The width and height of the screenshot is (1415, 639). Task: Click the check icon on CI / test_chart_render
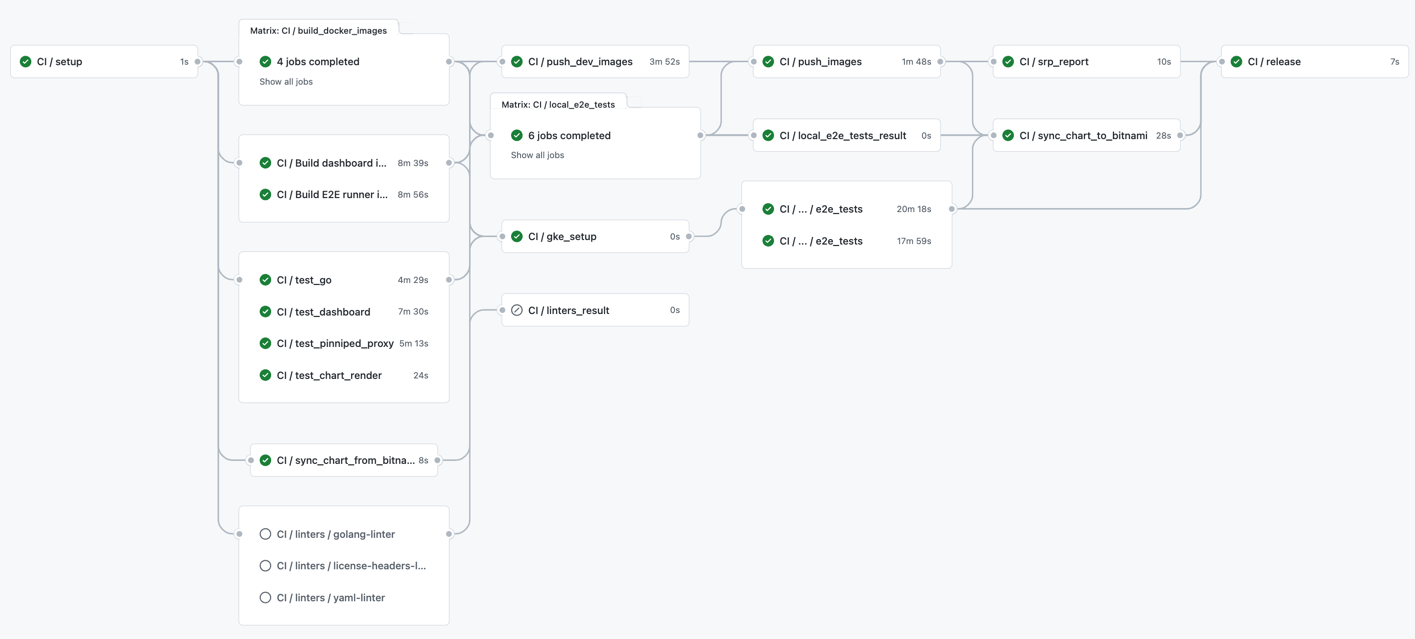point(265,375)
